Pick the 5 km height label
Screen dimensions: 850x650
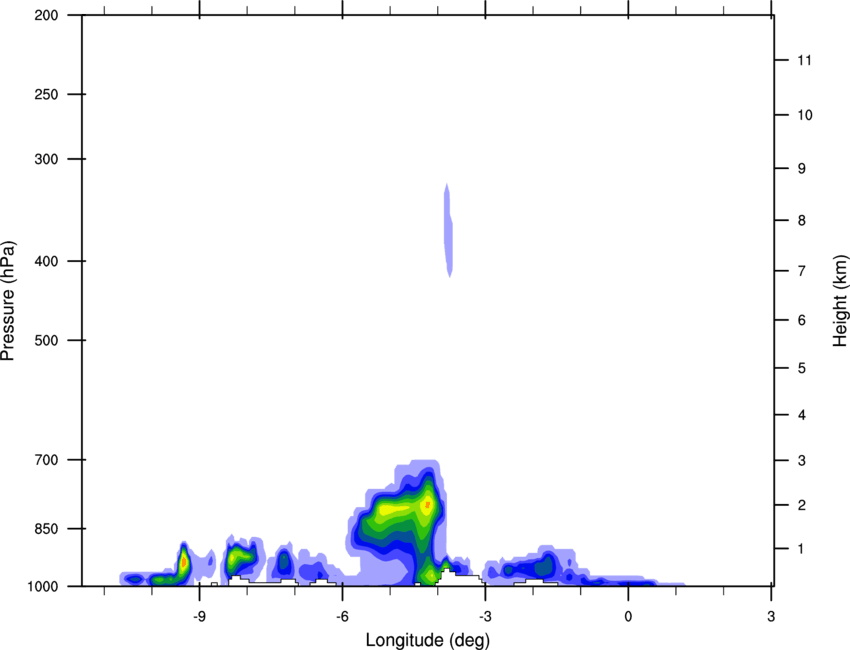click(802, 369)
